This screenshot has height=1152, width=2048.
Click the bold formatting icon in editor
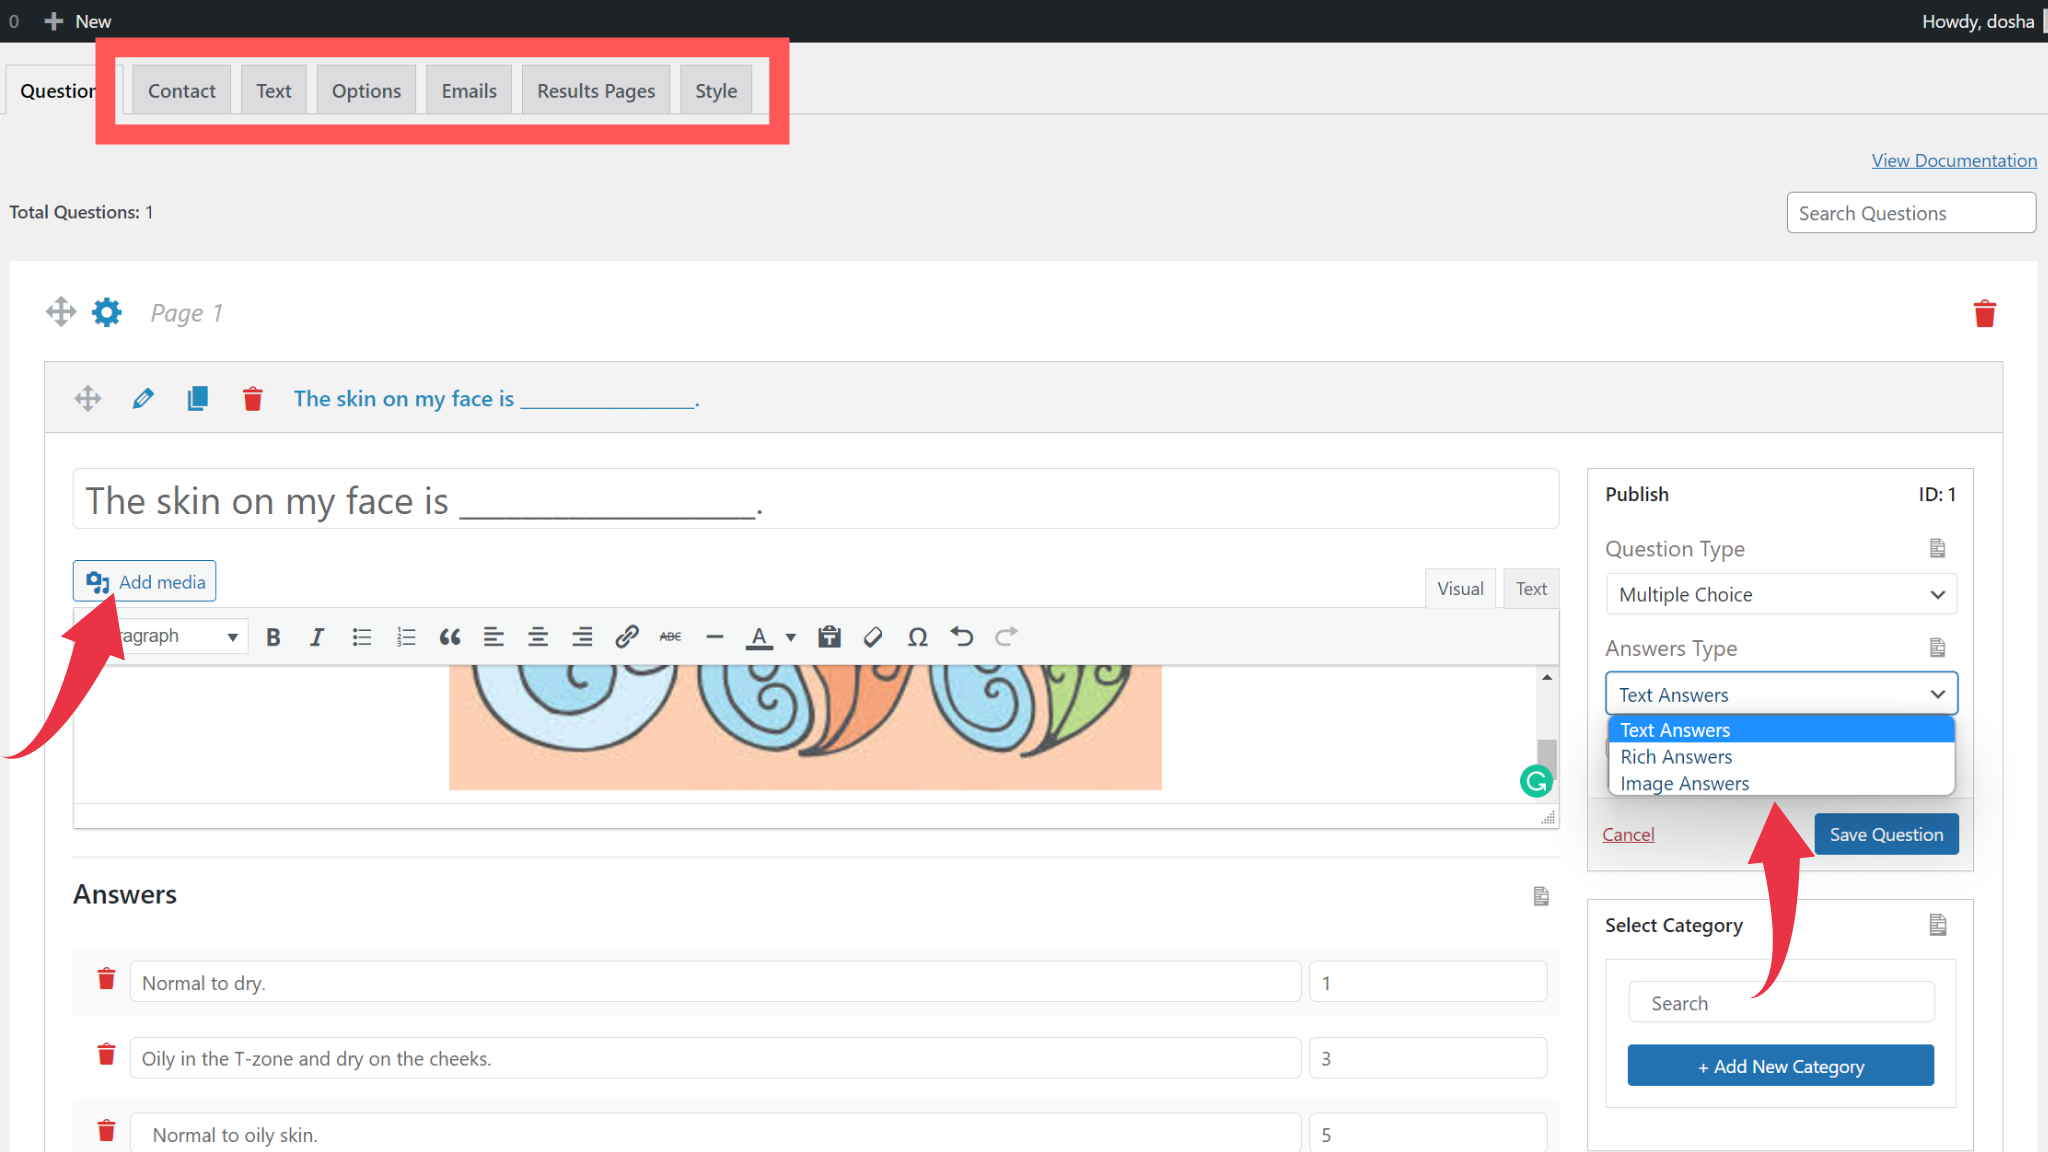pos(273,636)
